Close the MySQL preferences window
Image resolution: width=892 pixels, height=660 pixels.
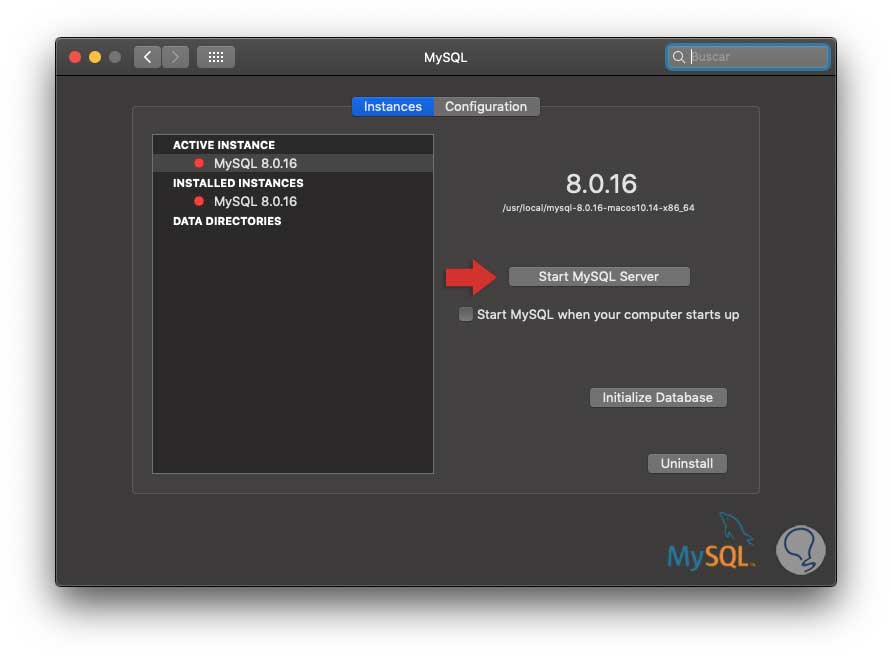(75, 57)
